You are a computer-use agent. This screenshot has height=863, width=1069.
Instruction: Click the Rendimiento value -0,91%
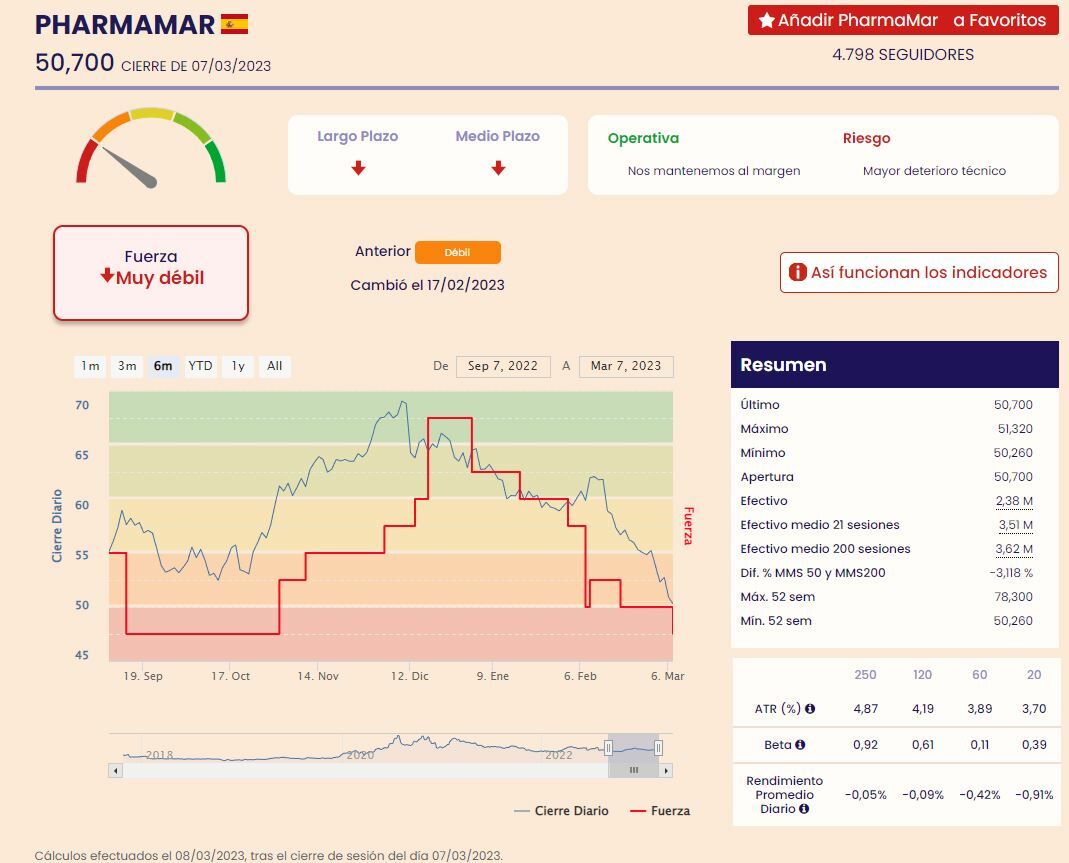(x=1034, y=795)
